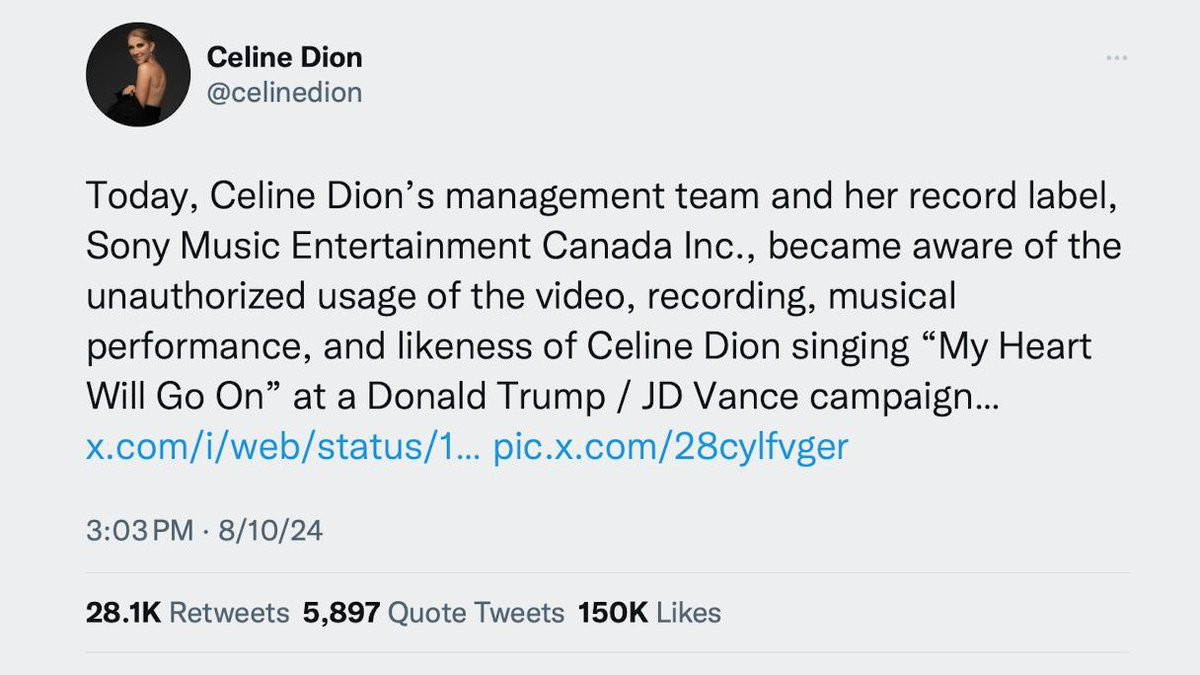Open the Celine Dion display name

[284, 58]
